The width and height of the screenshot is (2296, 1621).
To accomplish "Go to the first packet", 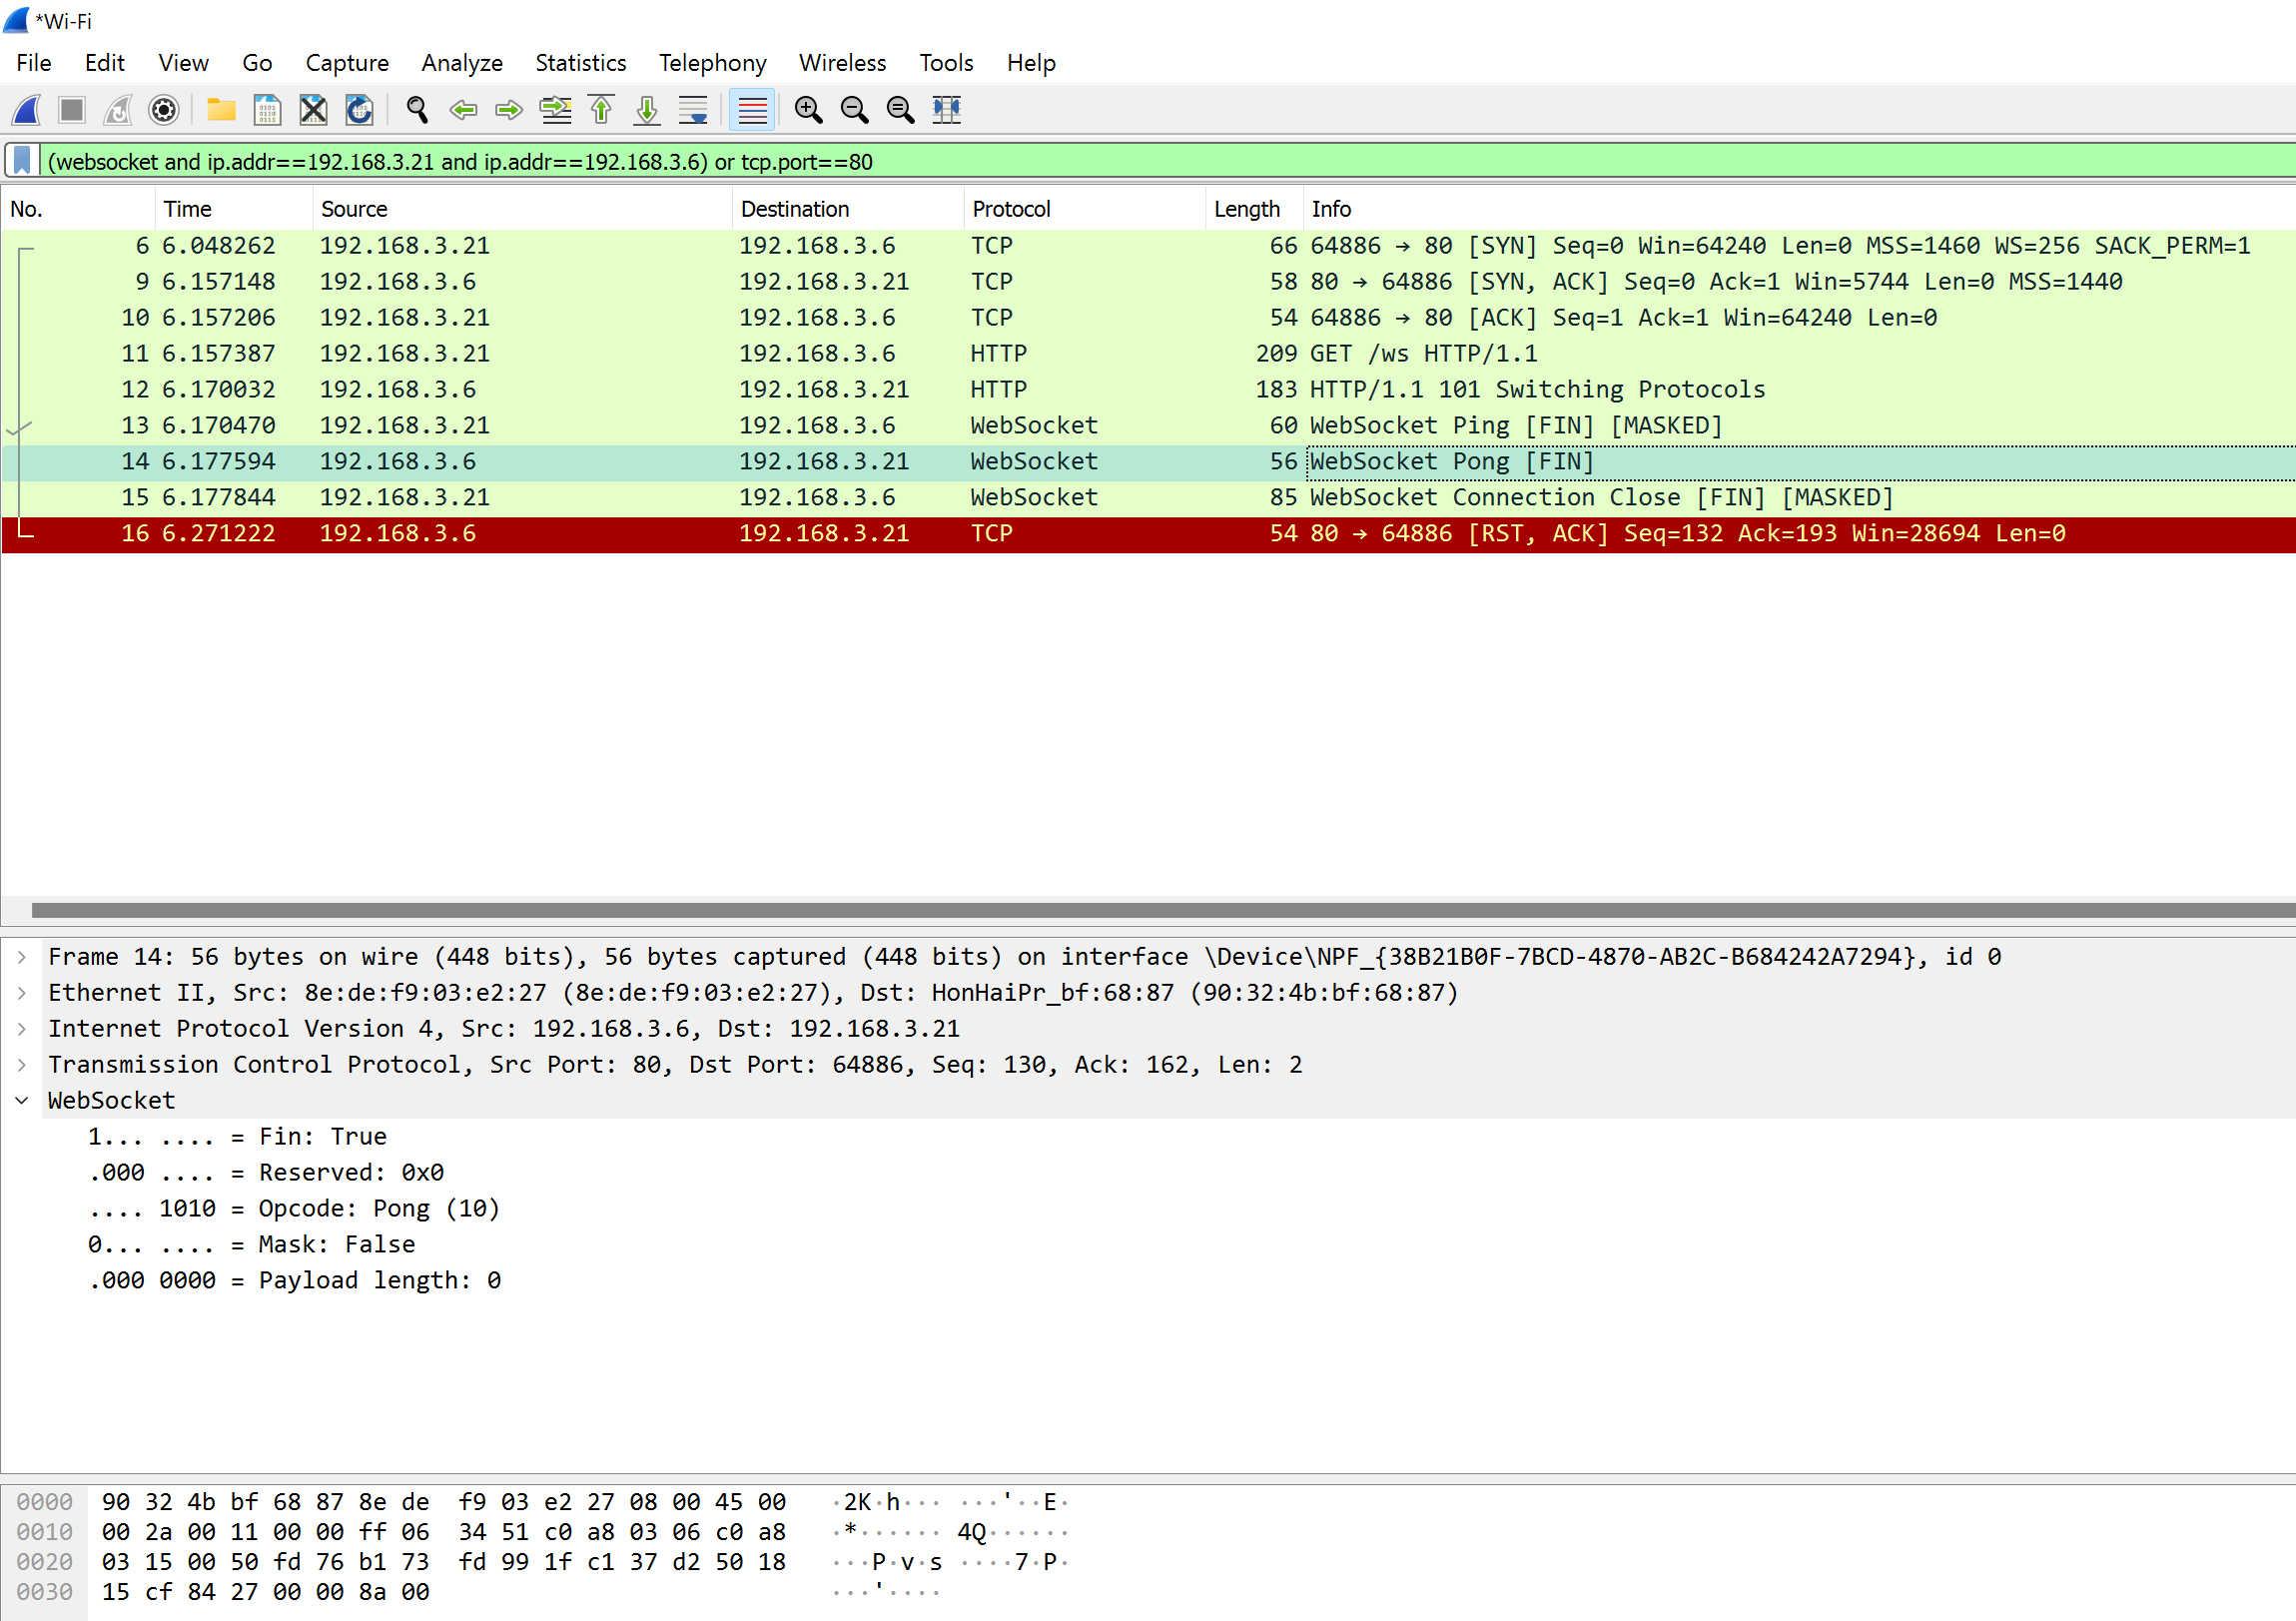I will pos(601,110).
